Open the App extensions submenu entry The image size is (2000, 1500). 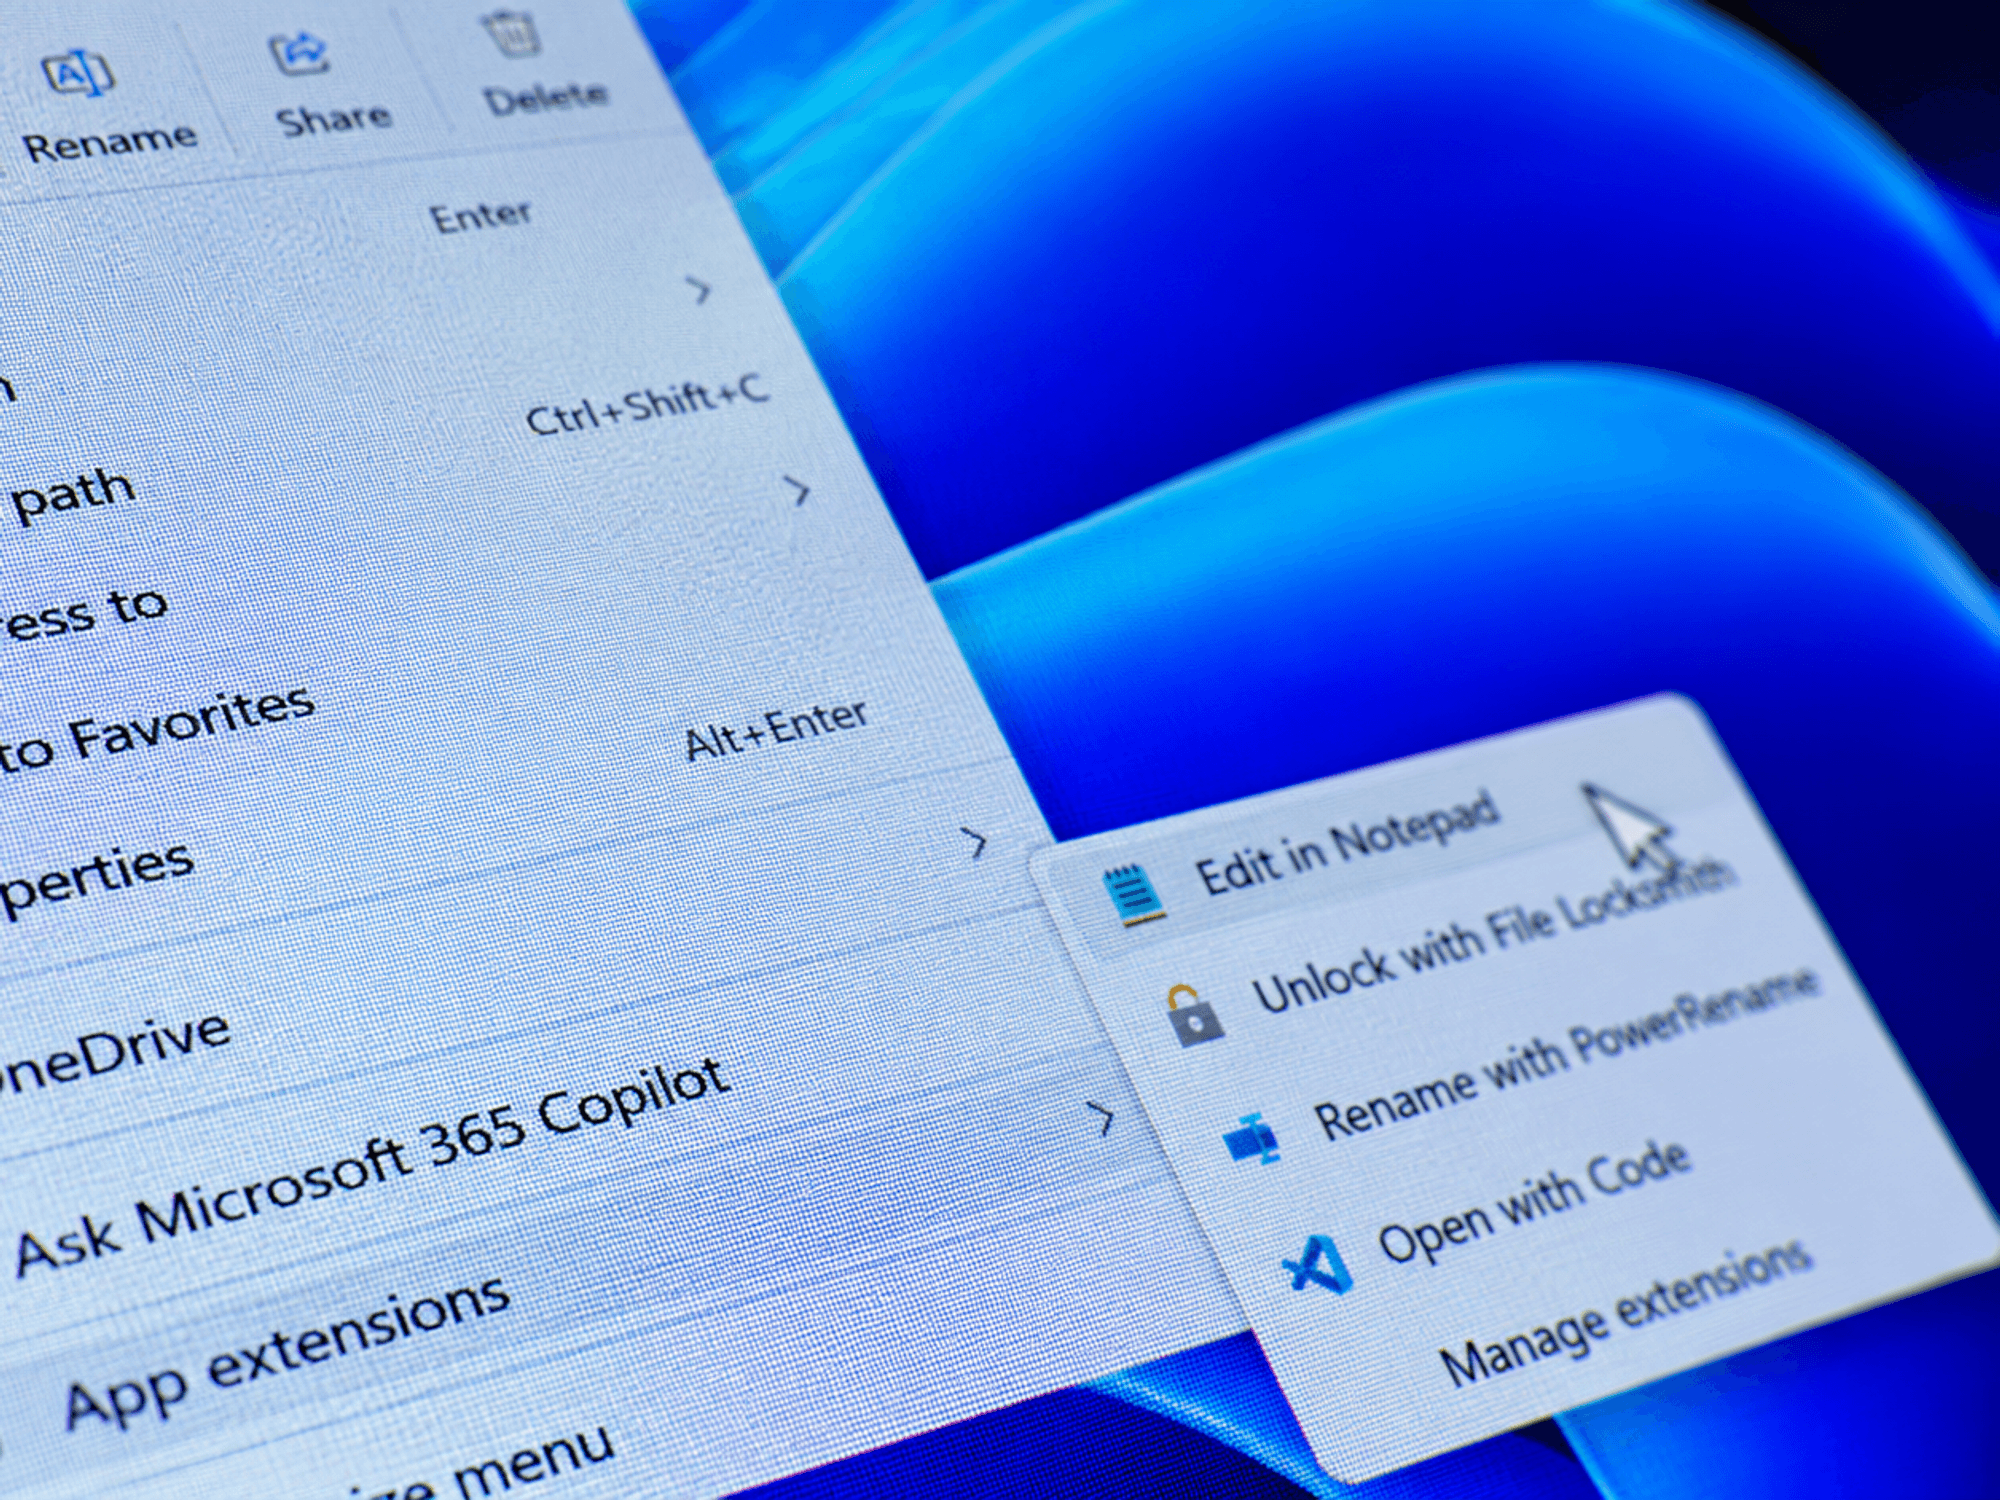pos(287,1353)
